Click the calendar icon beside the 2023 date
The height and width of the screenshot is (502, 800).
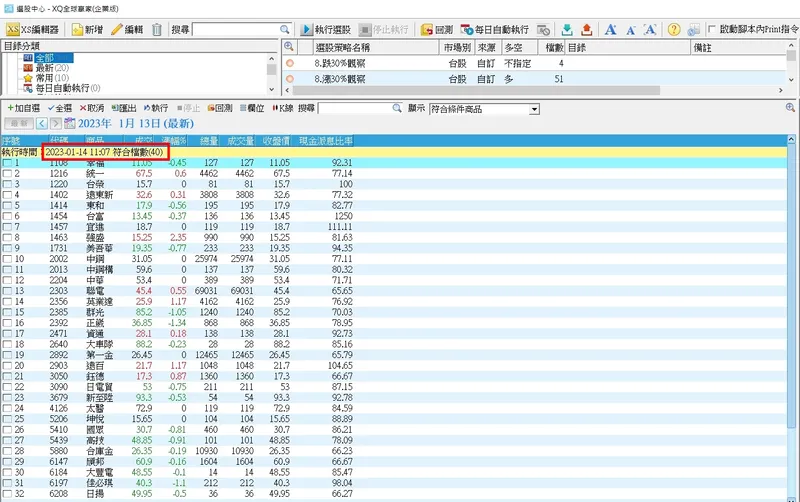click(x=70, y=123)
